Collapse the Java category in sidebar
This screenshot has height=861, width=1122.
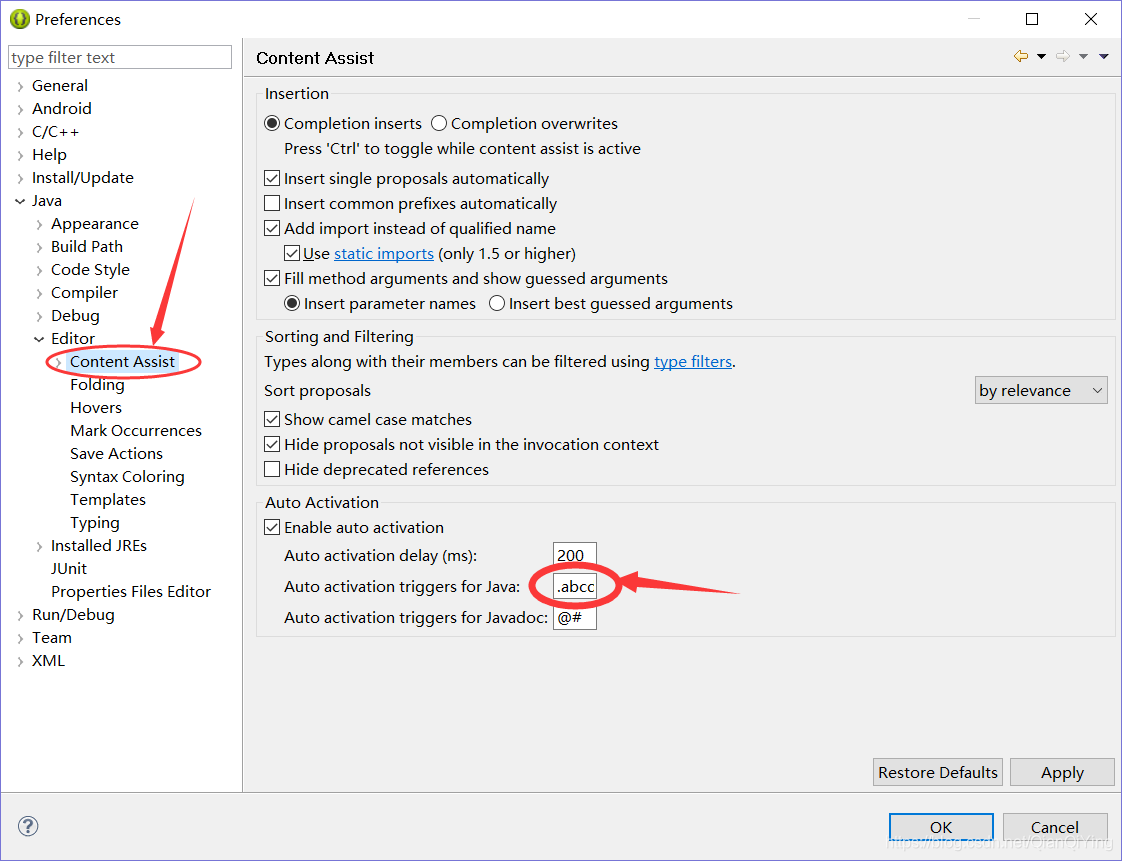click(20, 200)
